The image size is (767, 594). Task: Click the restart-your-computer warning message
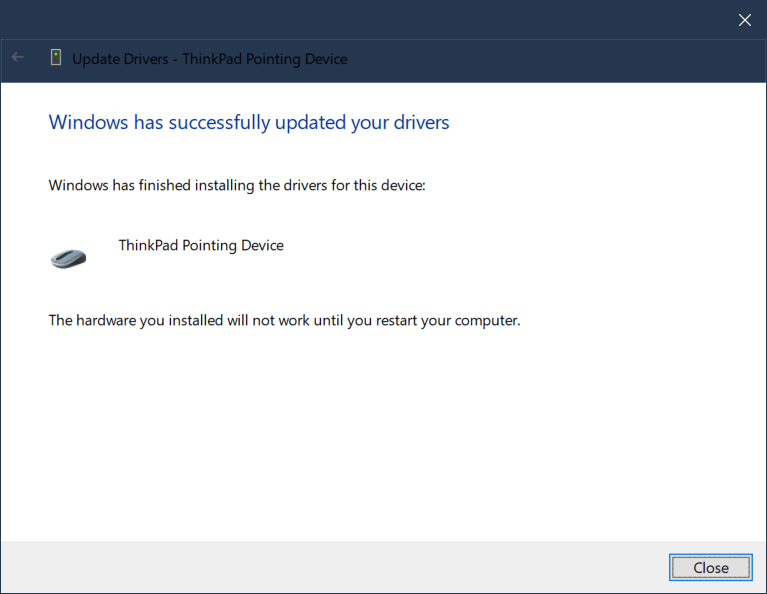285,321
